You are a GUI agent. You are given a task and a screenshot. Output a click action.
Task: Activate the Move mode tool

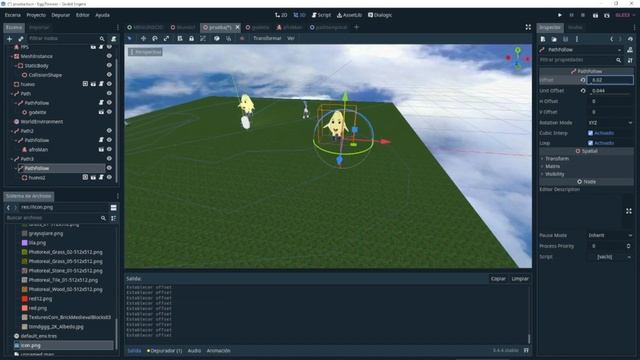pos(143,38)
